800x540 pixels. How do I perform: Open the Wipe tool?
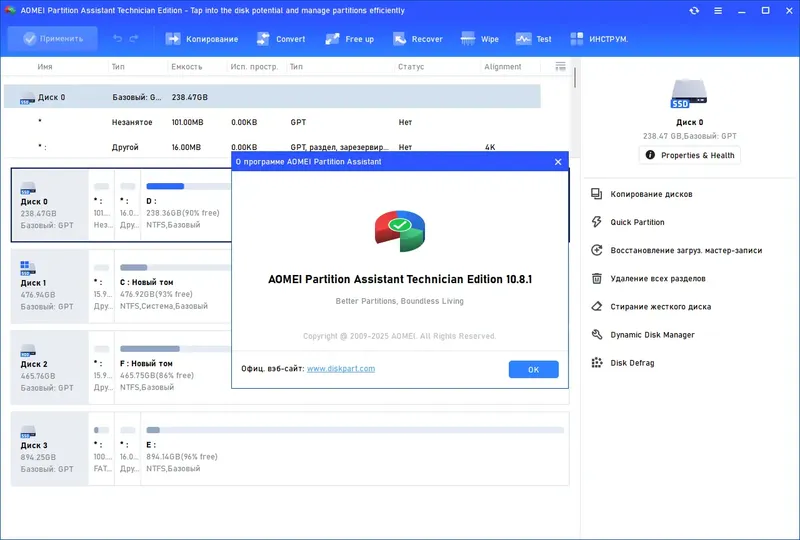(480, 39)
